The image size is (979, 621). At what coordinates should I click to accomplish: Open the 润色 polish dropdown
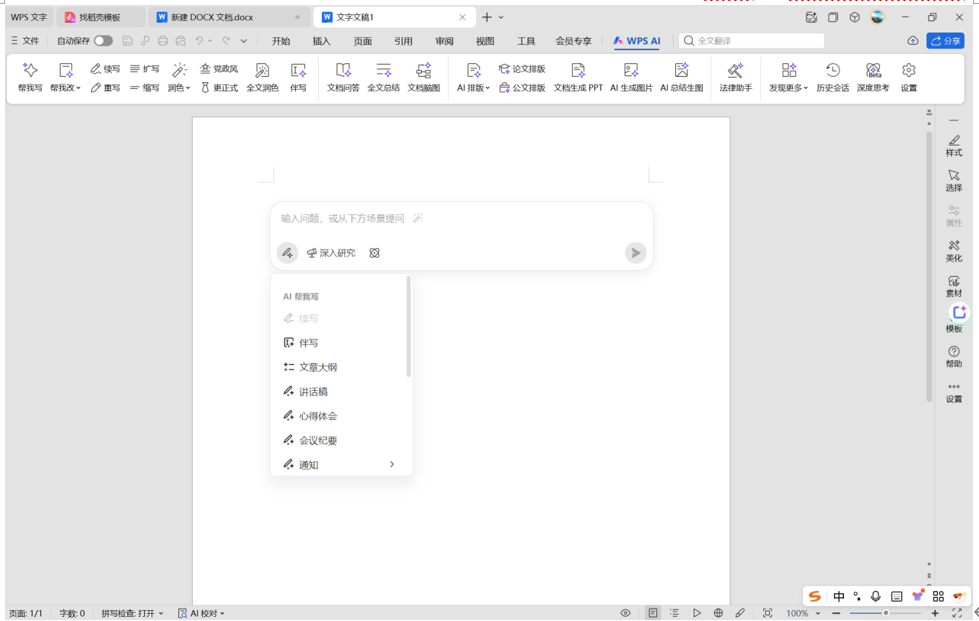coord(179,77)
